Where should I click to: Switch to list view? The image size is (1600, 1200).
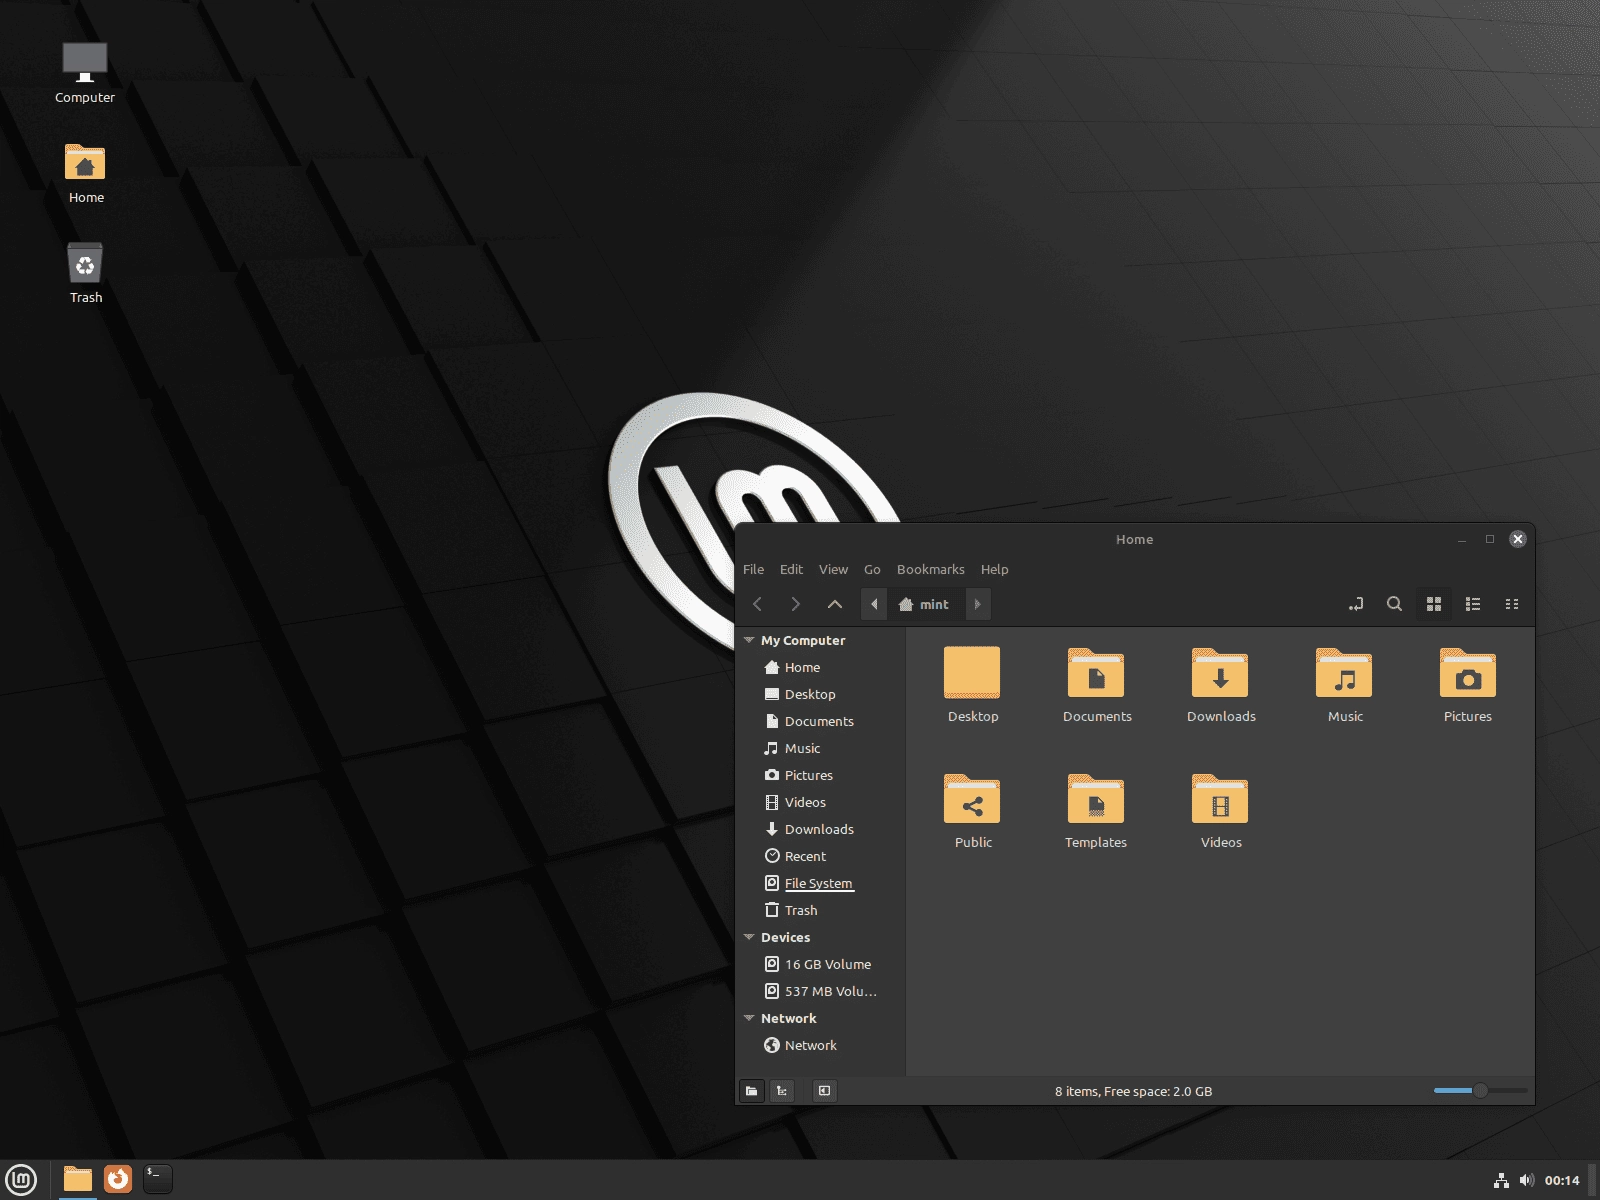coord(1473,604)
